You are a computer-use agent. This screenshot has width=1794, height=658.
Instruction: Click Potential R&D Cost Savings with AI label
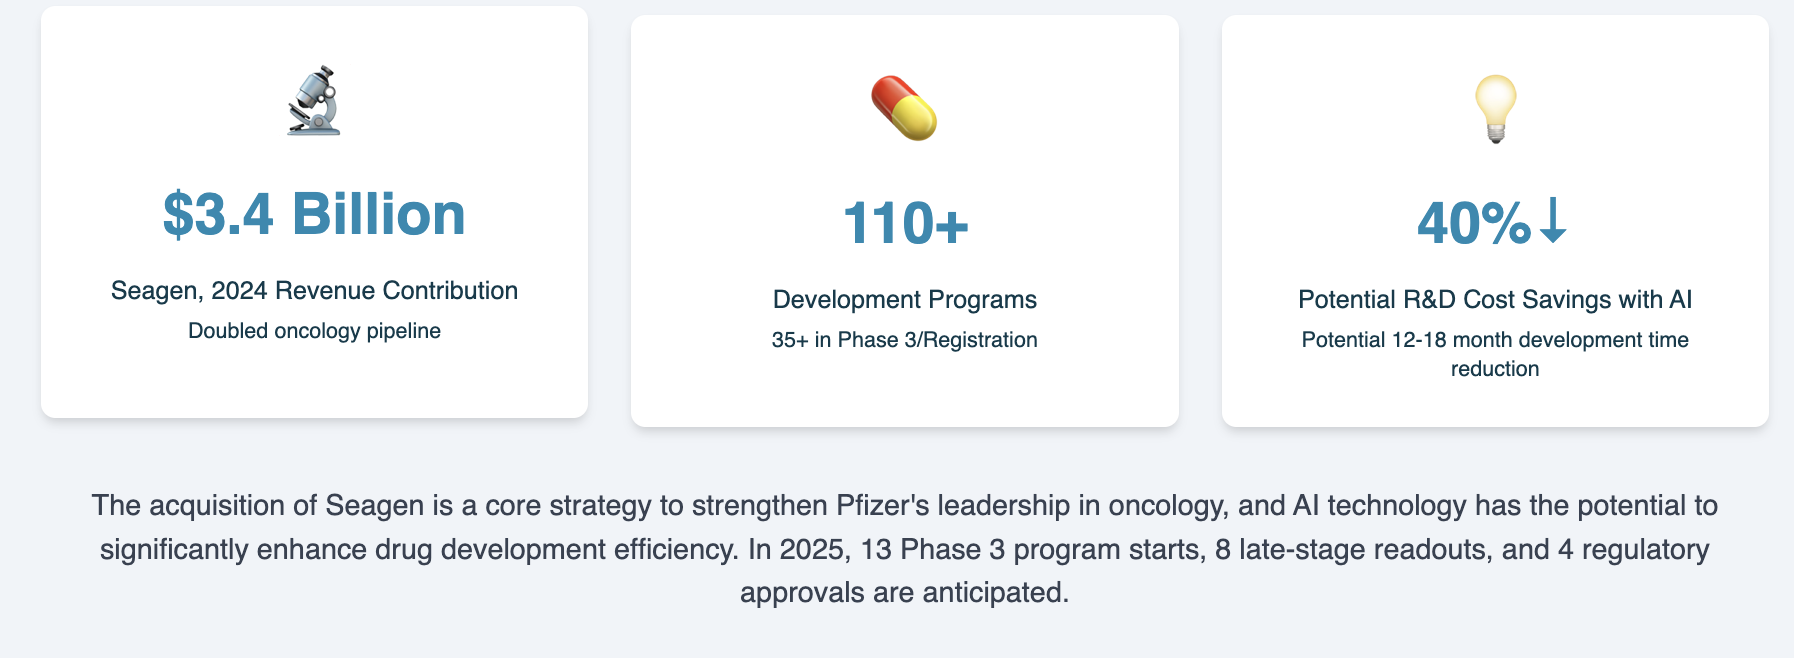click(x=1495, y=300)
